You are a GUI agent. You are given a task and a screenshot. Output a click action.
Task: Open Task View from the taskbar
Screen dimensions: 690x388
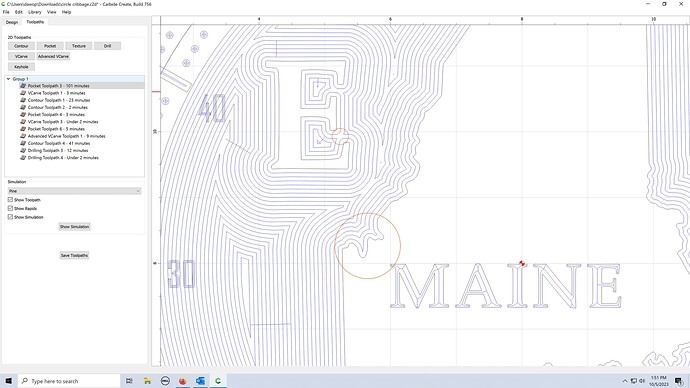coord(129,381)
